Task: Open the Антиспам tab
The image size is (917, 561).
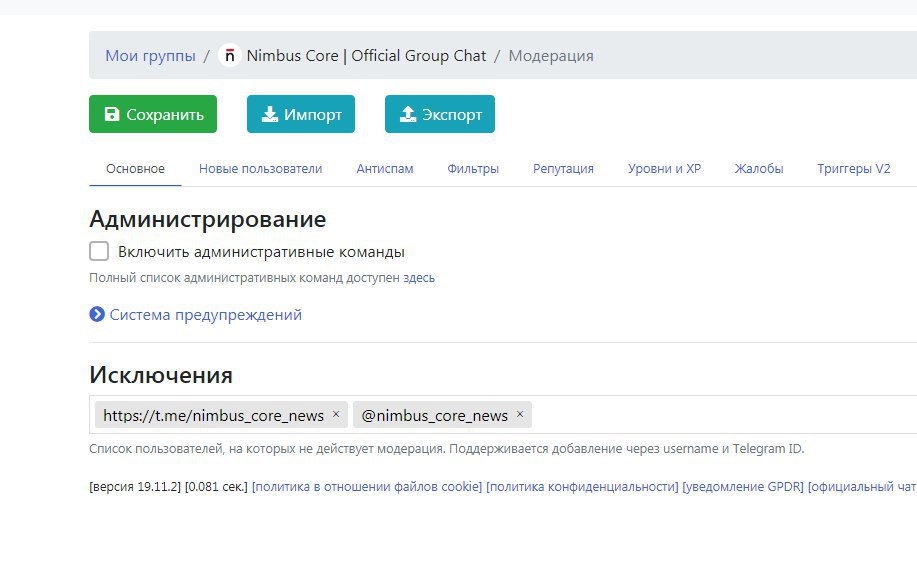Action: pyautogui.click(x=385, y=169)
